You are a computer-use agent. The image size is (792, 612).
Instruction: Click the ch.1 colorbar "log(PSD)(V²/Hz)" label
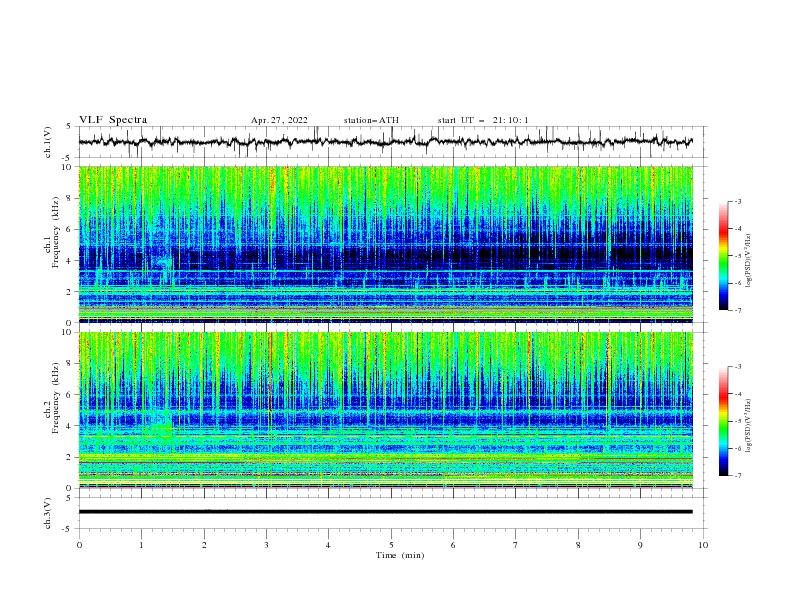click(x=748, y=261)
